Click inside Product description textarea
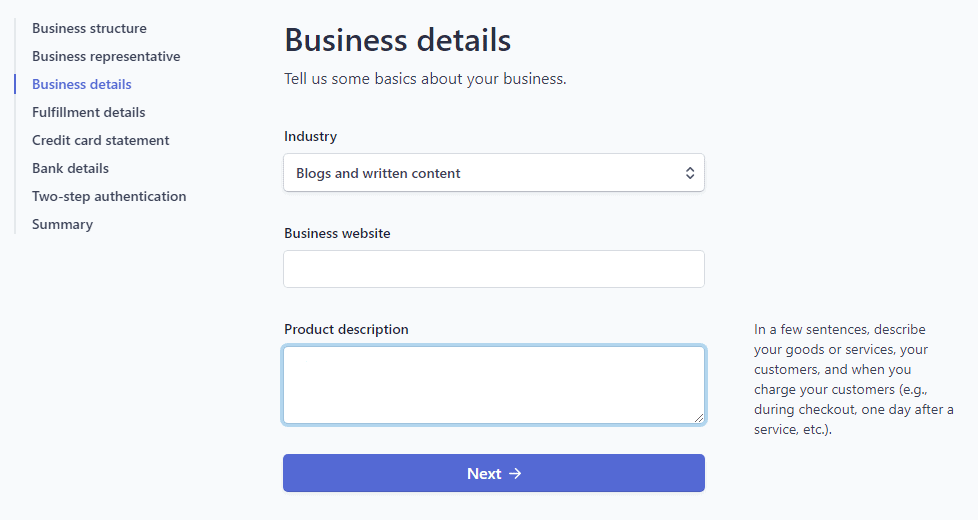Viewport: 978px width, 520px height. (x=494, y=385)
